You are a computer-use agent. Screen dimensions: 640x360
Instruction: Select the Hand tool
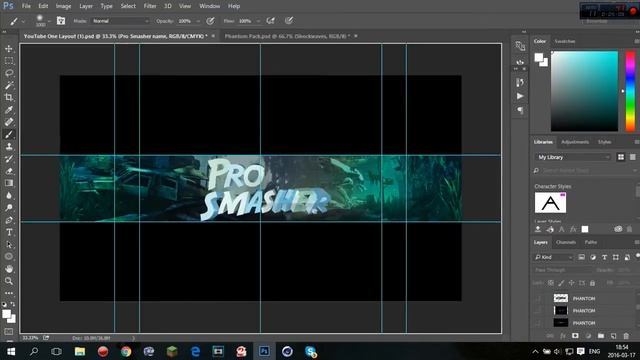(9, 269)
